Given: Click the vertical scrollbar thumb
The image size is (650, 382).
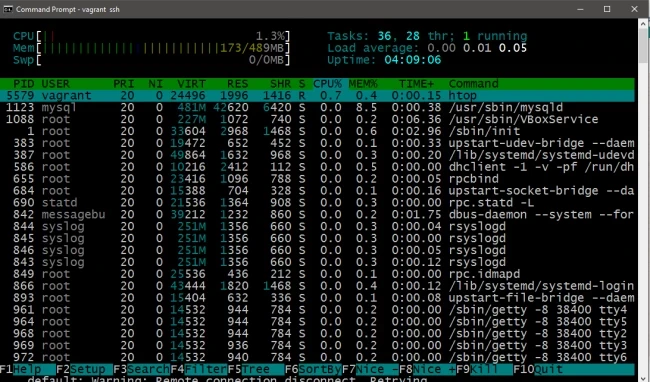Looking at the screenshot, I should tap(644, 46).
